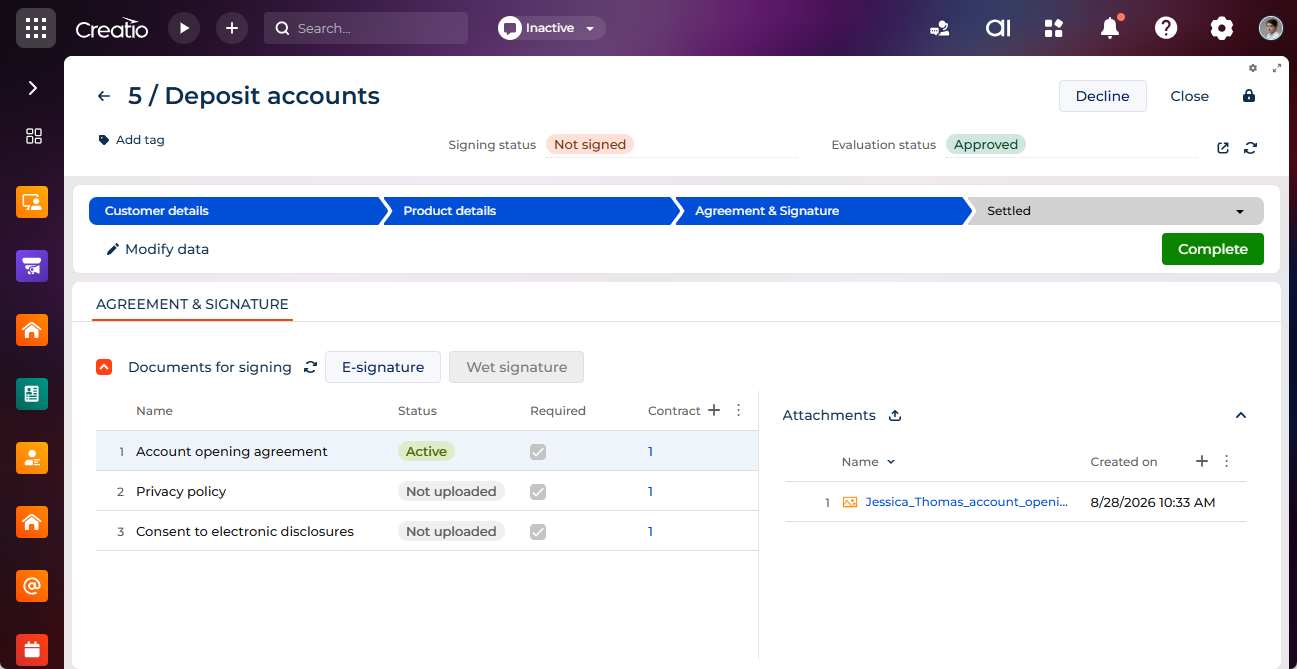The image size is (1297, 669).
Task: Toggle Required checkbox for Account opening agreement
Action: tap(538, 452)
